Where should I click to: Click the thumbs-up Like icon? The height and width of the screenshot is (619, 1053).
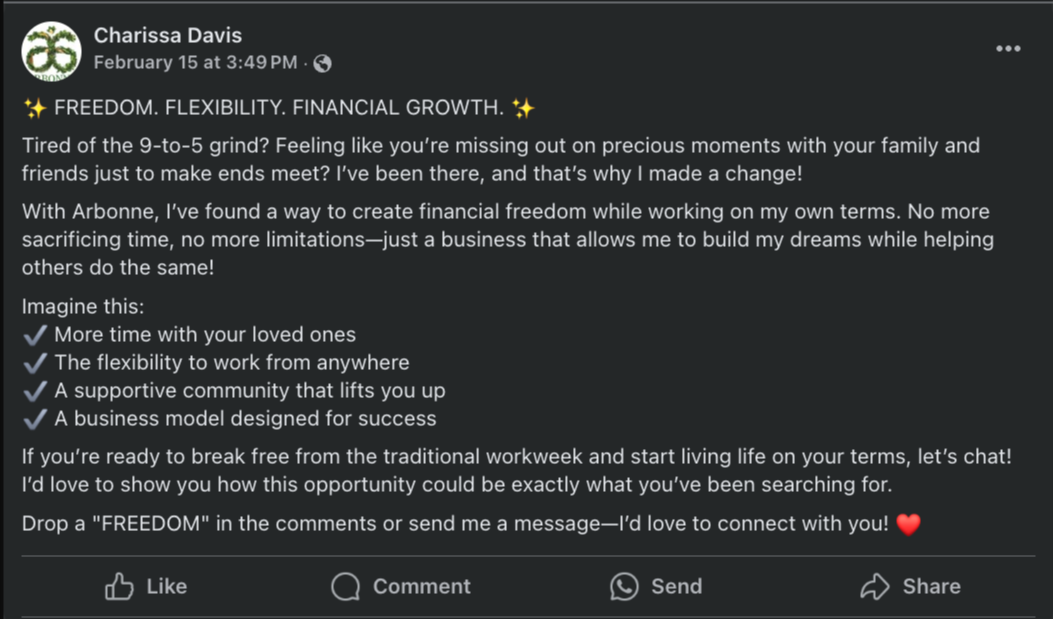[x=119, y=586]
